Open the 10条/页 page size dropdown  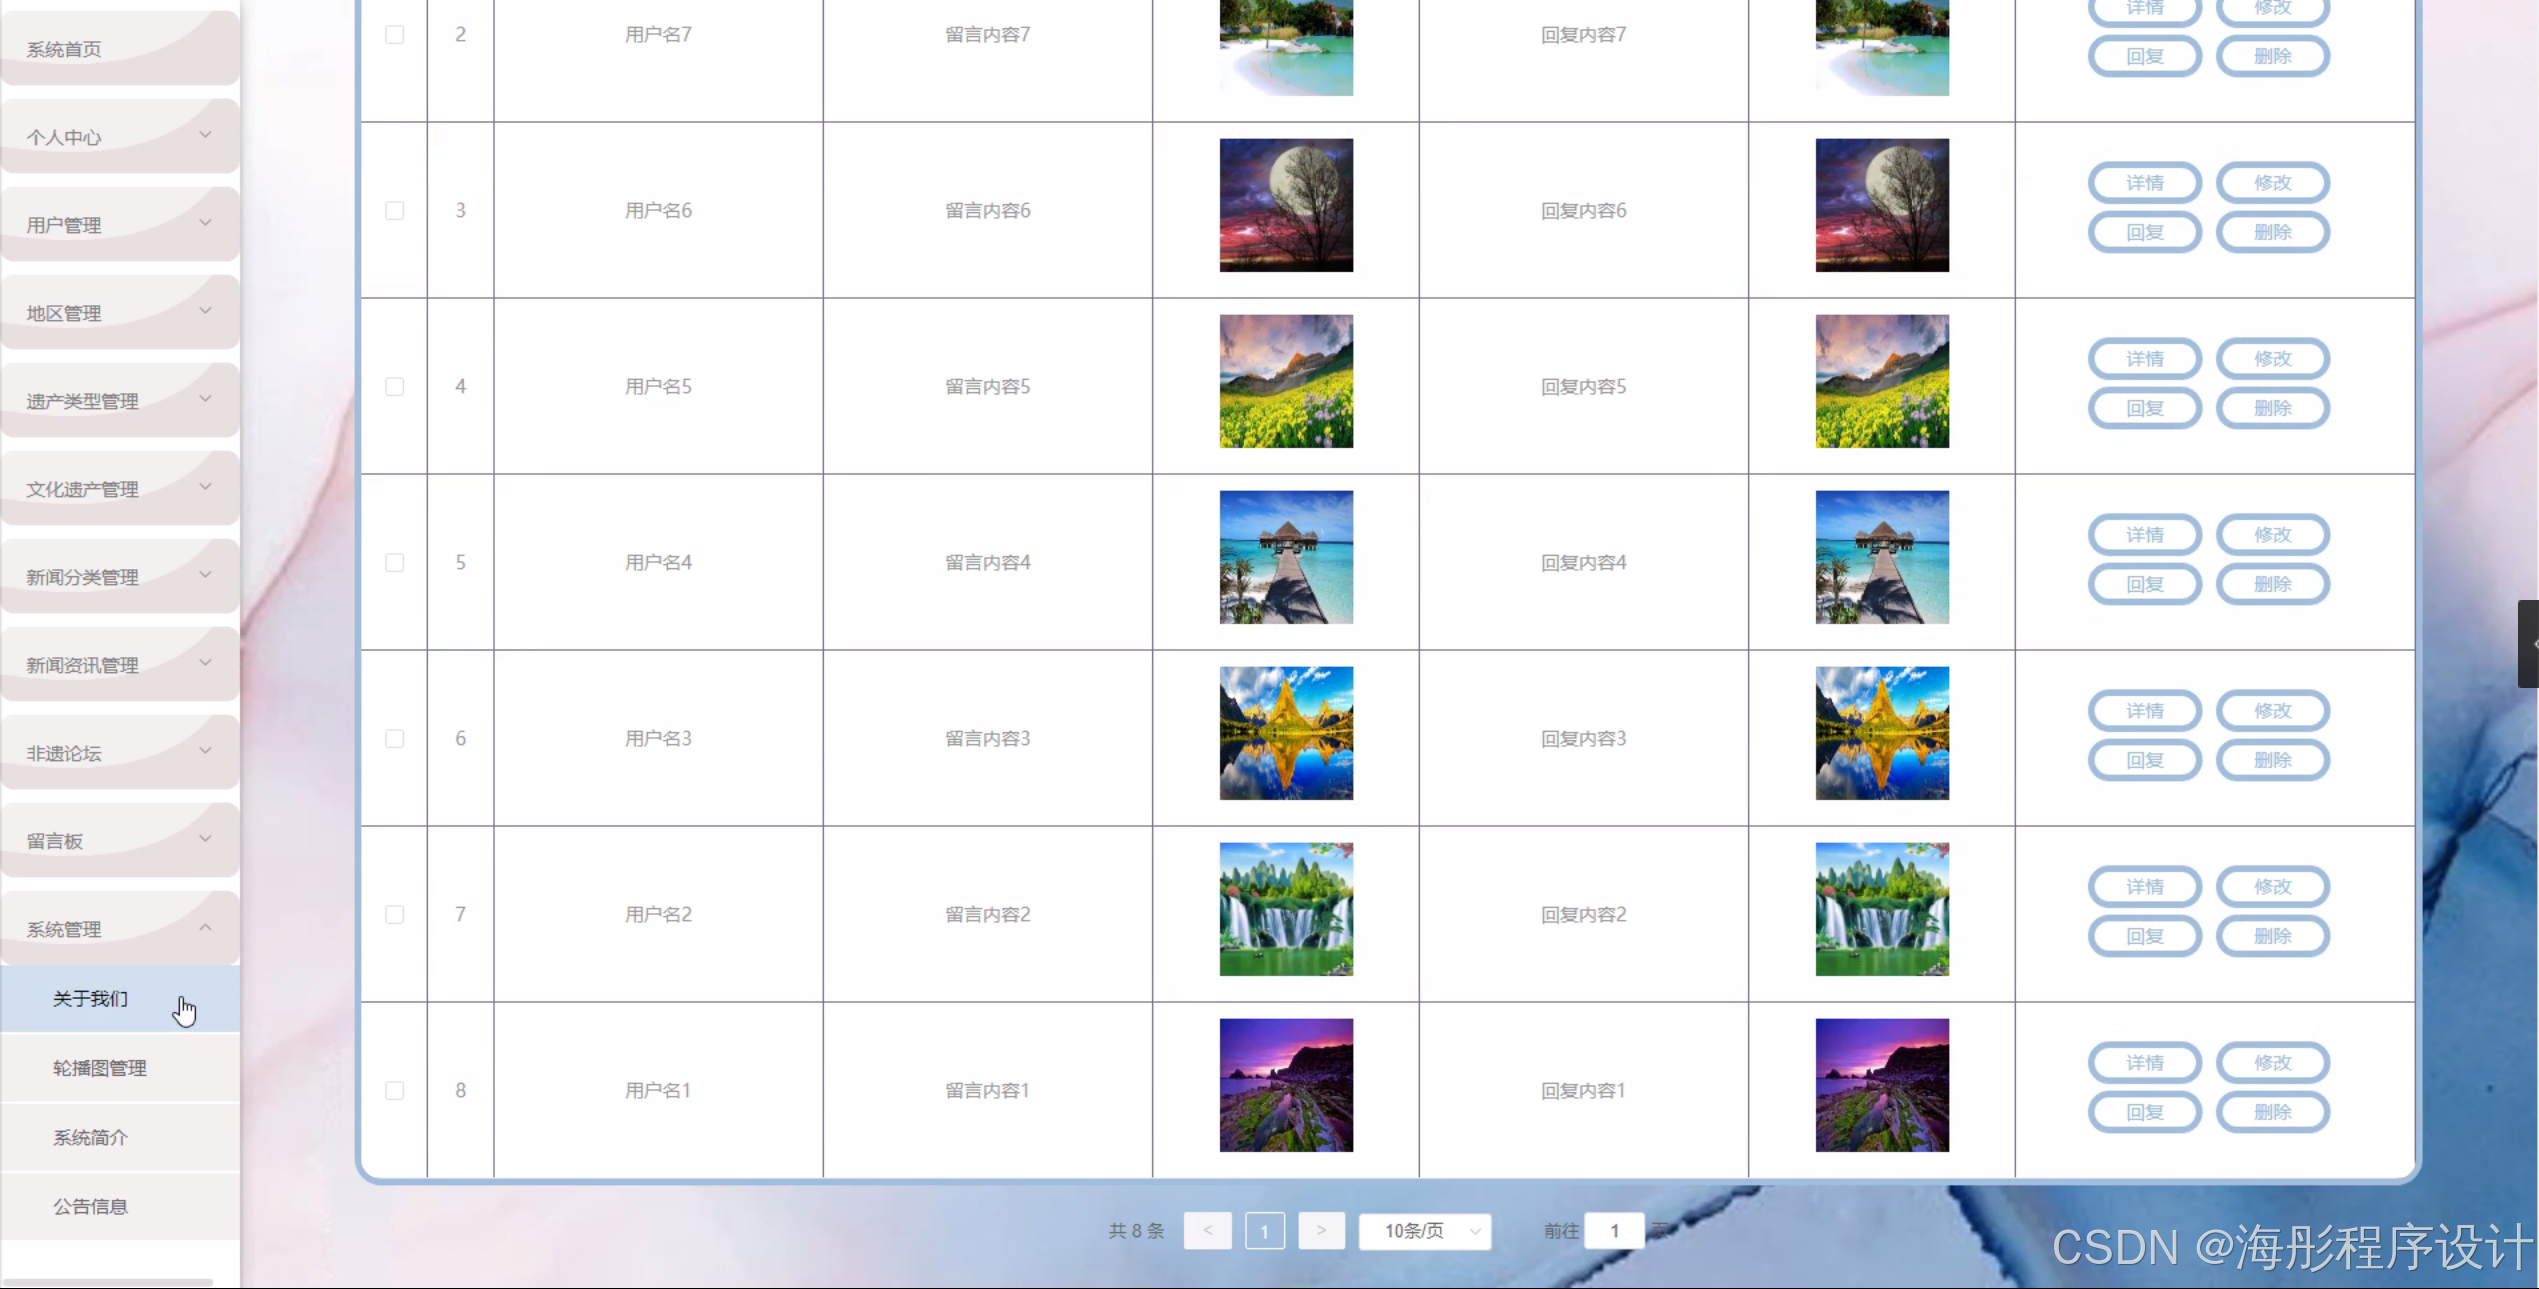(x=1425, y=1231)
